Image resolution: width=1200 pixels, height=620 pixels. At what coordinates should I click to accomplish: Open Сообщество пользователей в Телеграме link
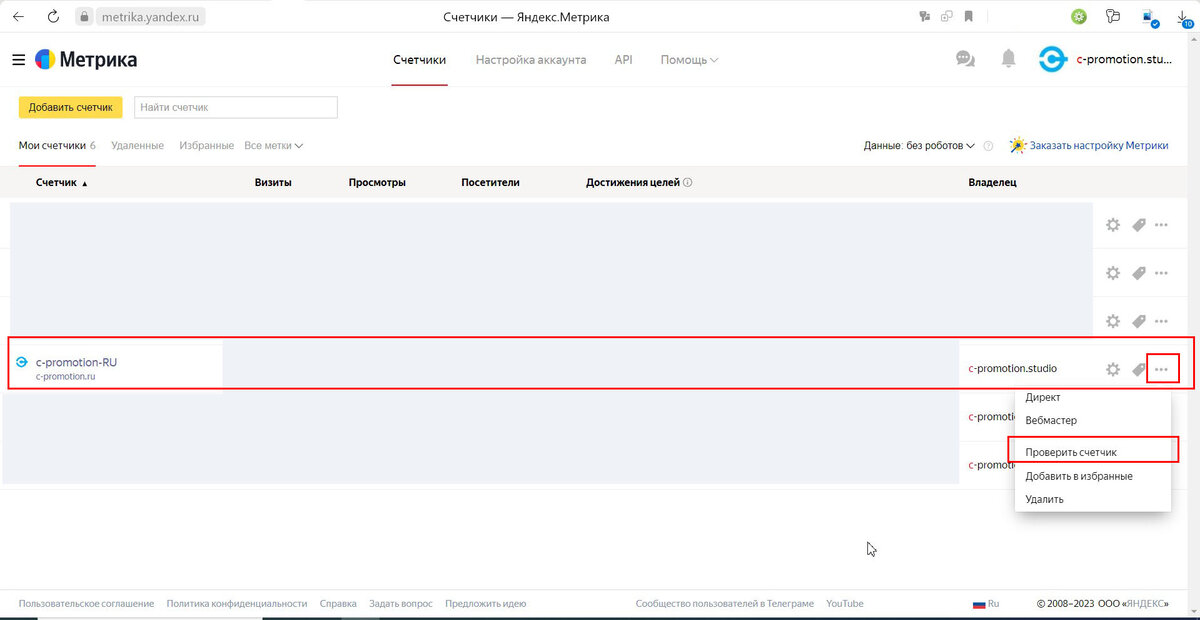point(725,604)
